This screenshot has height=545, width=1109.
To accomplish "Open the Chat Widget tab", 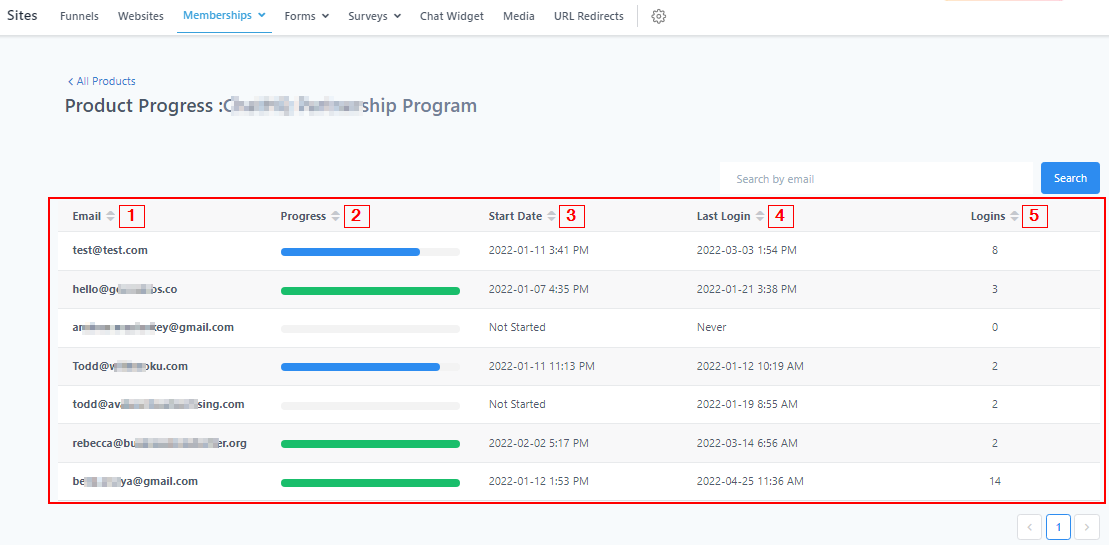I will click(451, 16).
